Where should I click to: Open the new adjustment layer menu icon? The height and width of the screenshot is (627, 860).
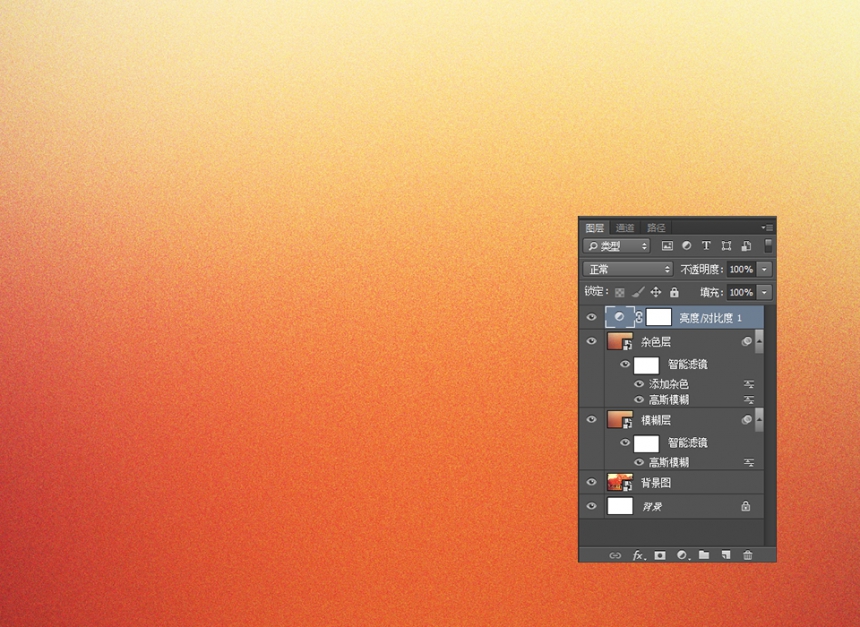pos(682,555)
